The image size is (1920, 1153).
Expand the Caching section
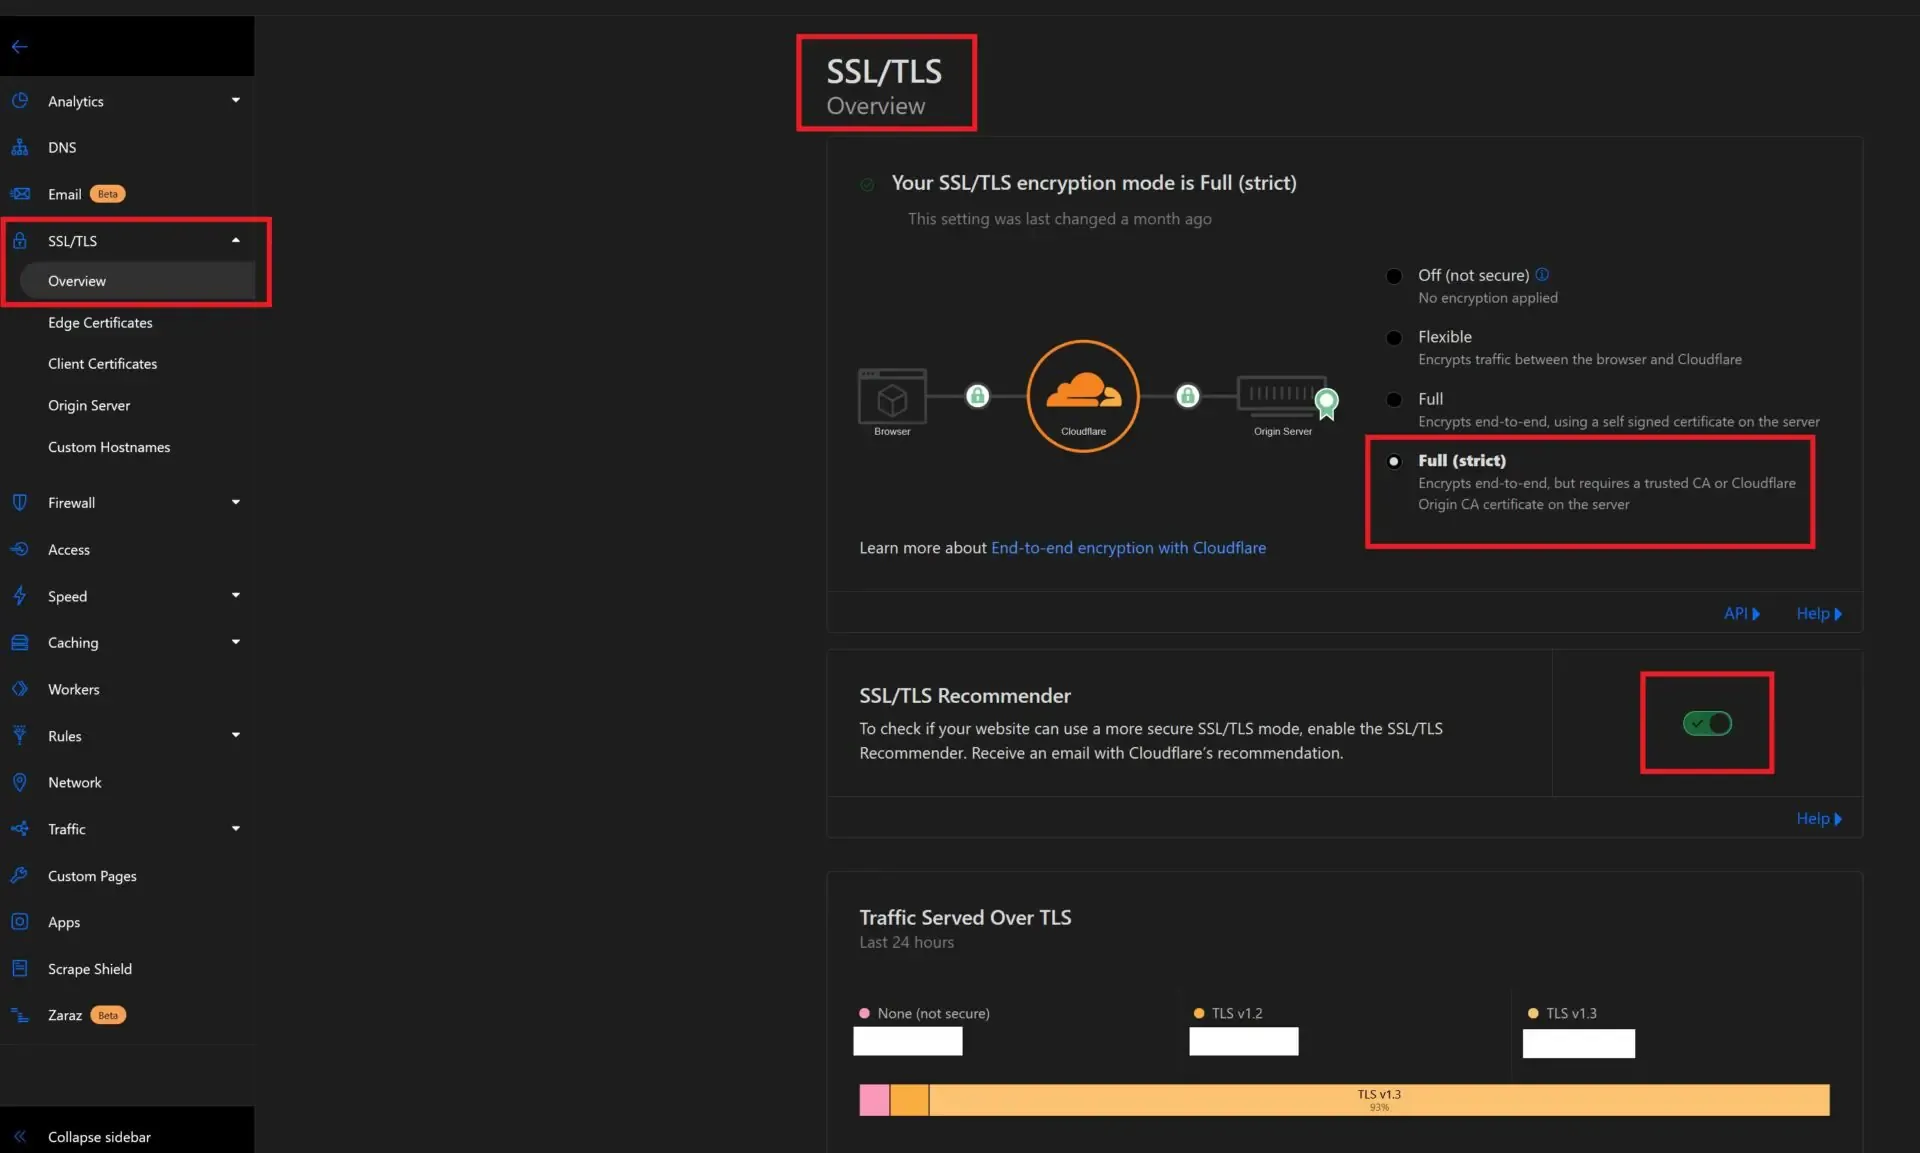click(x=235, y=642)
